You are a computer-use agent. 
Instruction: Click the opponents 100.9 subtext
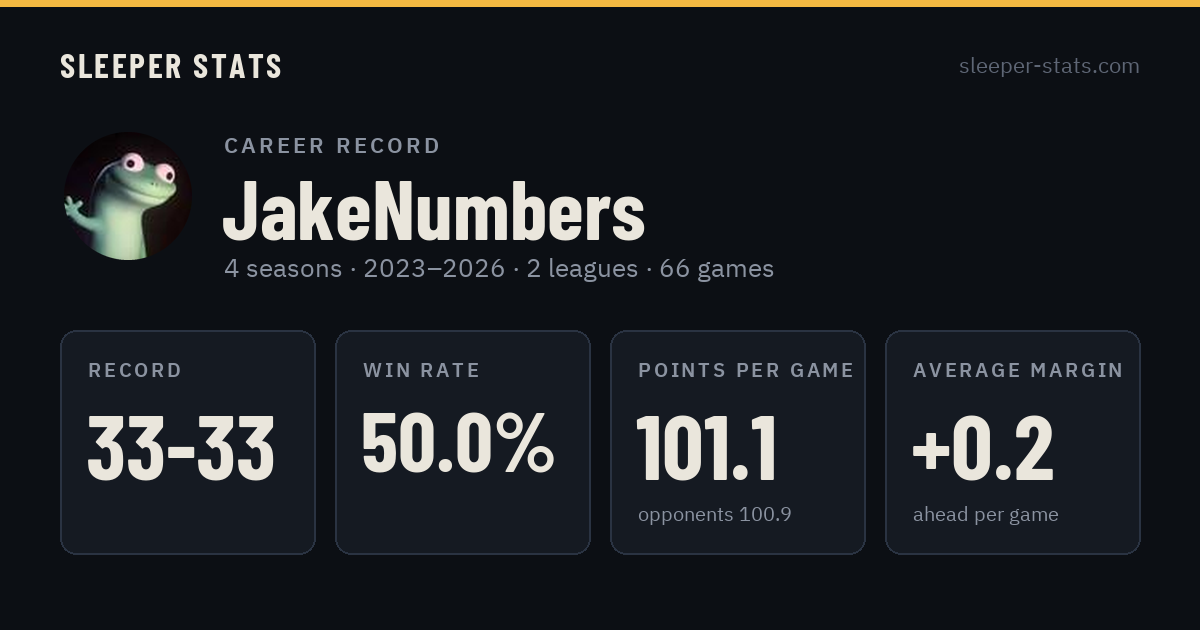(715, 515)
